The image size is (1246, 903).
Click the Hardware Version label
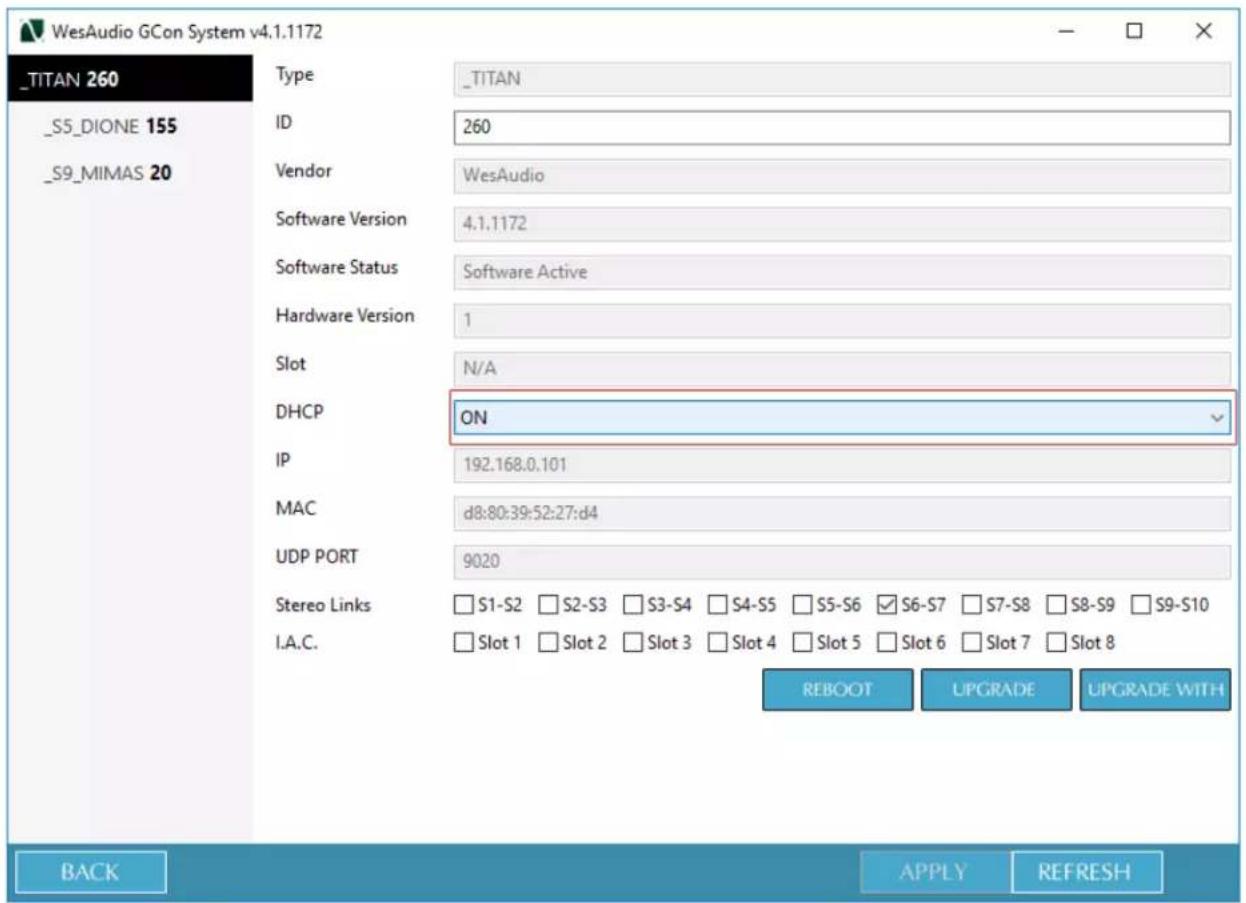tap(344, 315)
